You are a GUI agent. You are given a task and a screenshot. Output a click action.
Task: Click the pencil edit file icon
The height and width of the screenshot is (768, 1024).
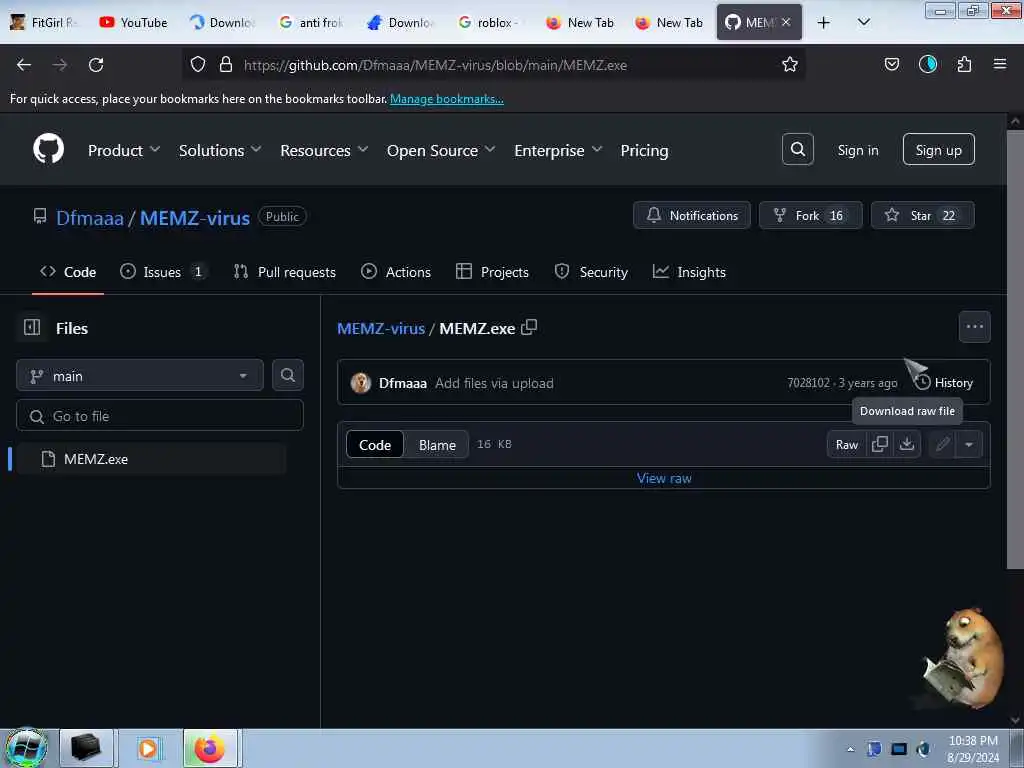pos(942,445)
